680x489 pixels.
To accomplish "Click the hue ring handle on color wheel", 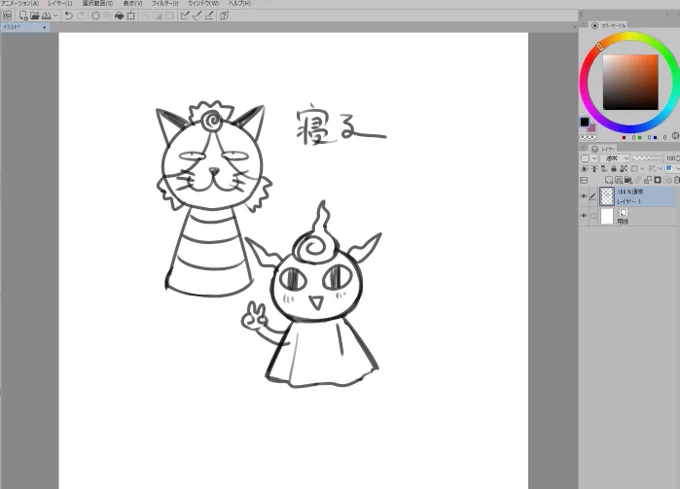I will tap(600, 46).
